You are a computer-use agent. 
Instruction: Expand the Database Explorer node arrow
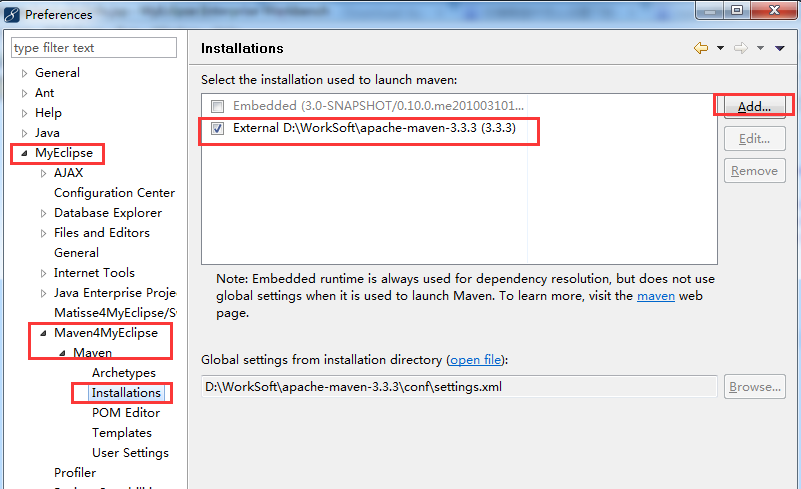tap(43, 213)
